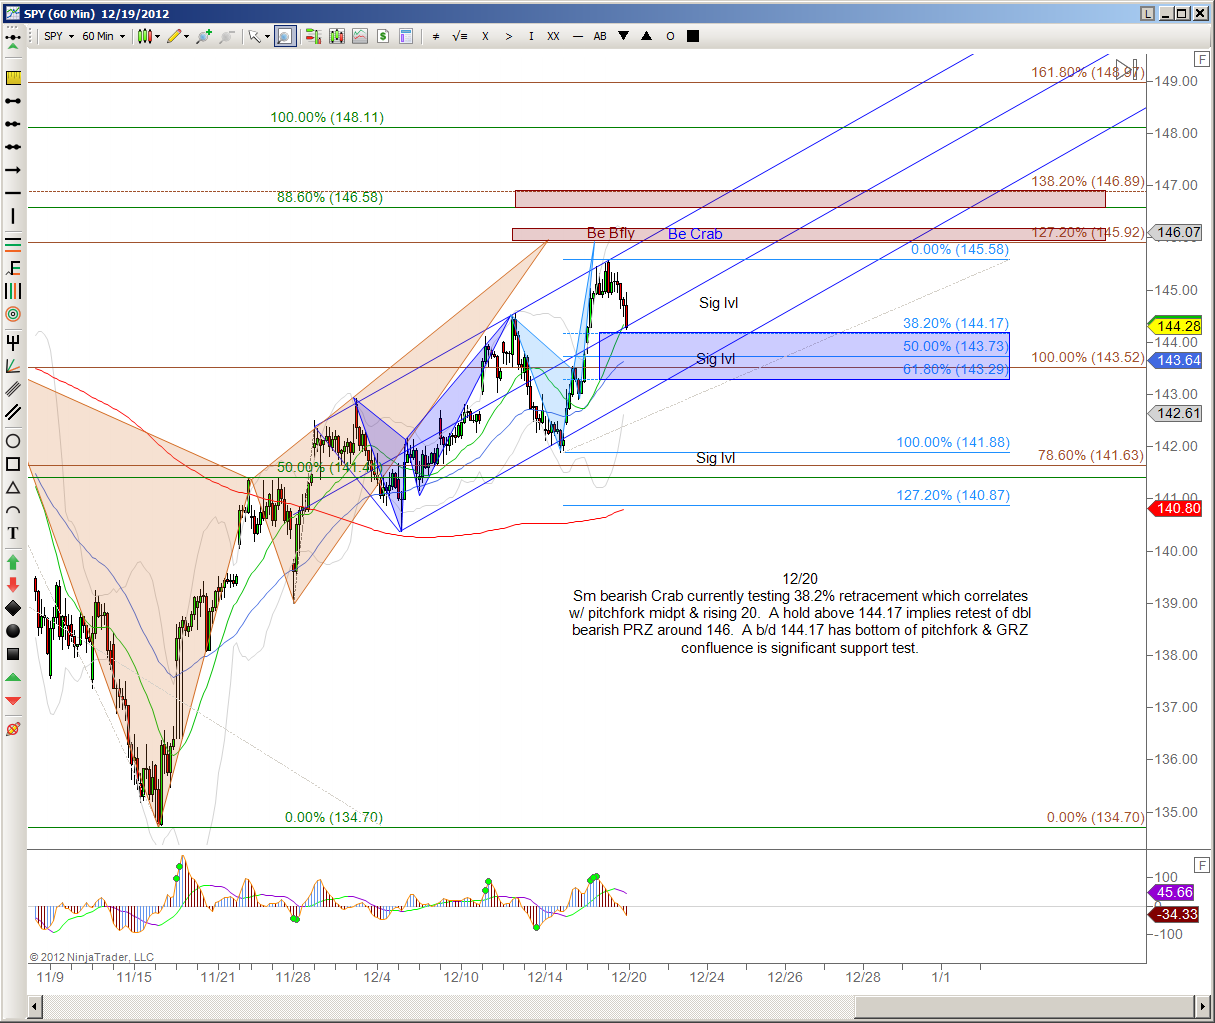Toggle the zoom magnifier tool
The width and height of the screenshot is (1215, 1023).
tap(285, 36)
